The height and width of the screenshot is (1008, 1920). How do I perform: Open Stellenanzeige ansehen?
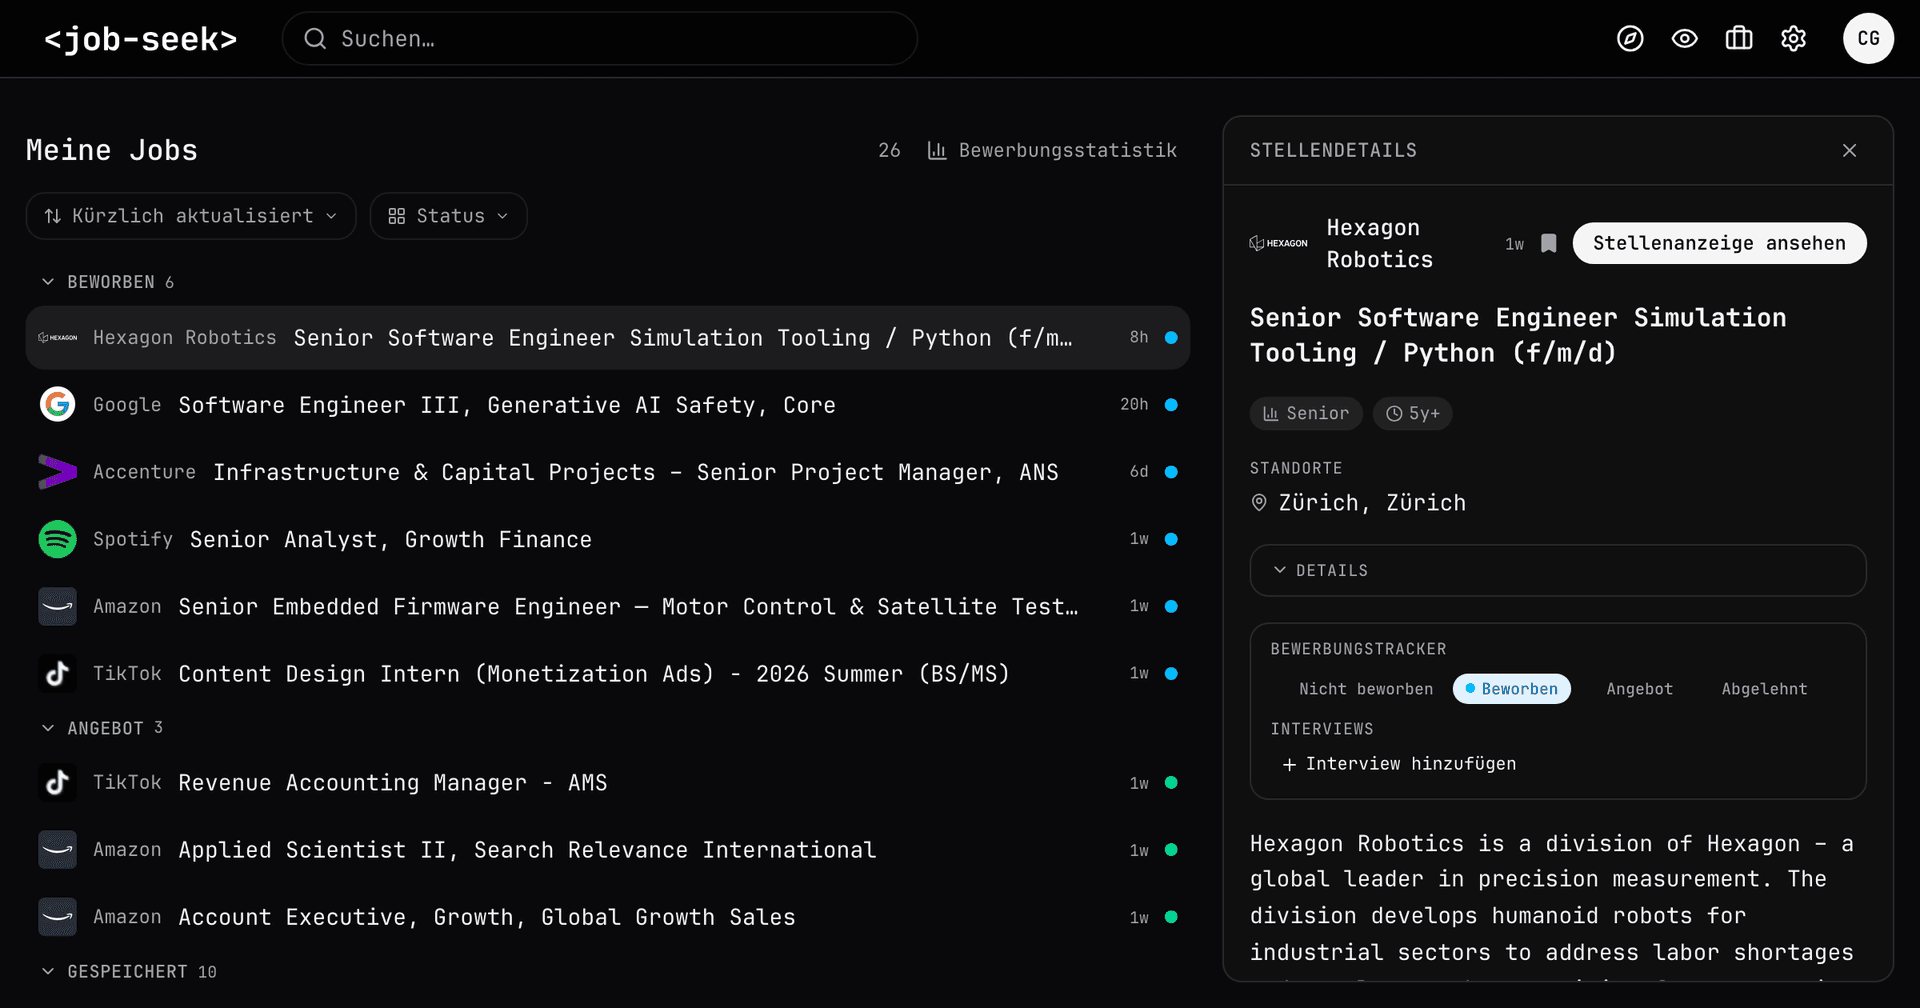tap(1719, 243)
